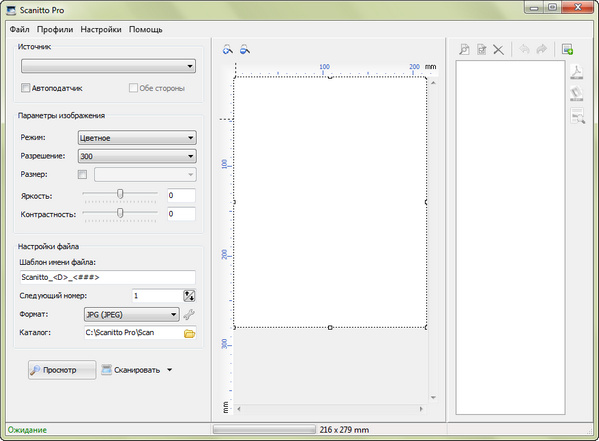Open the Разрешение dropdown showing 300
The image size is (599, 441).
[137, 156]
